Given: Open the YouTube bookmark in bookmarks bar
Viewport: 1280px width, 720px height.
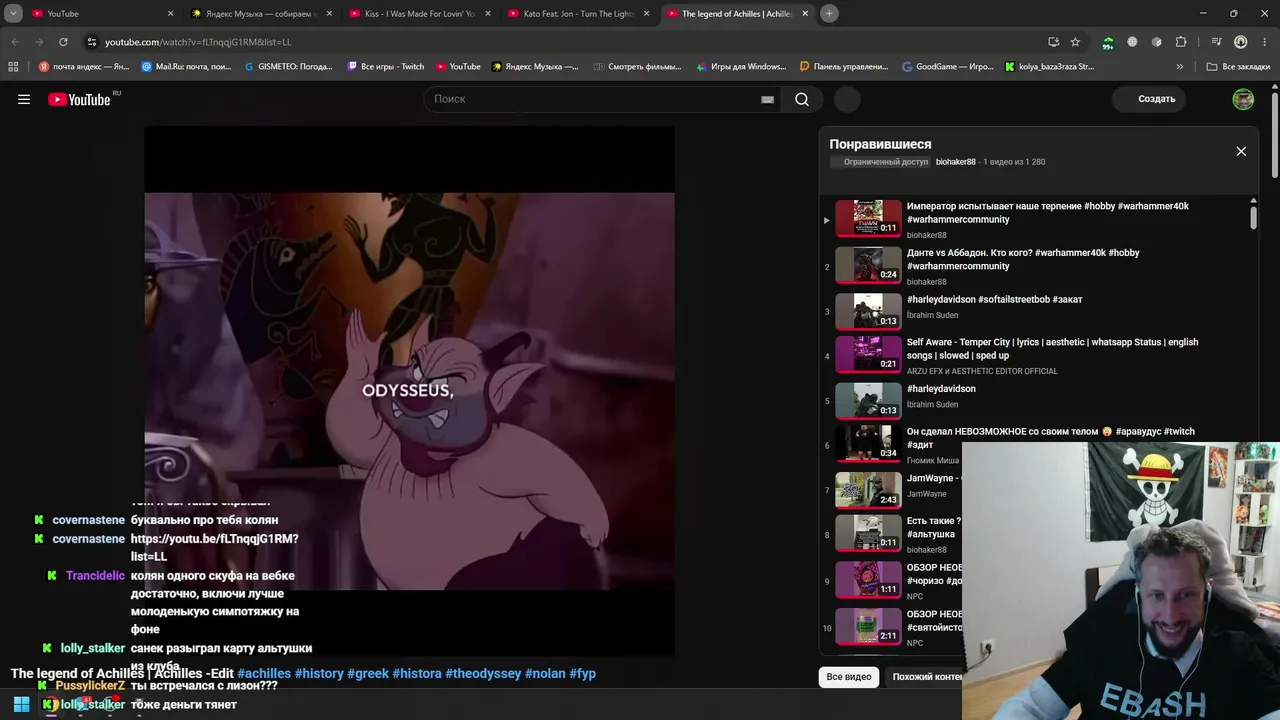Looking at the screenshot, I should click(x=458, y=67).
